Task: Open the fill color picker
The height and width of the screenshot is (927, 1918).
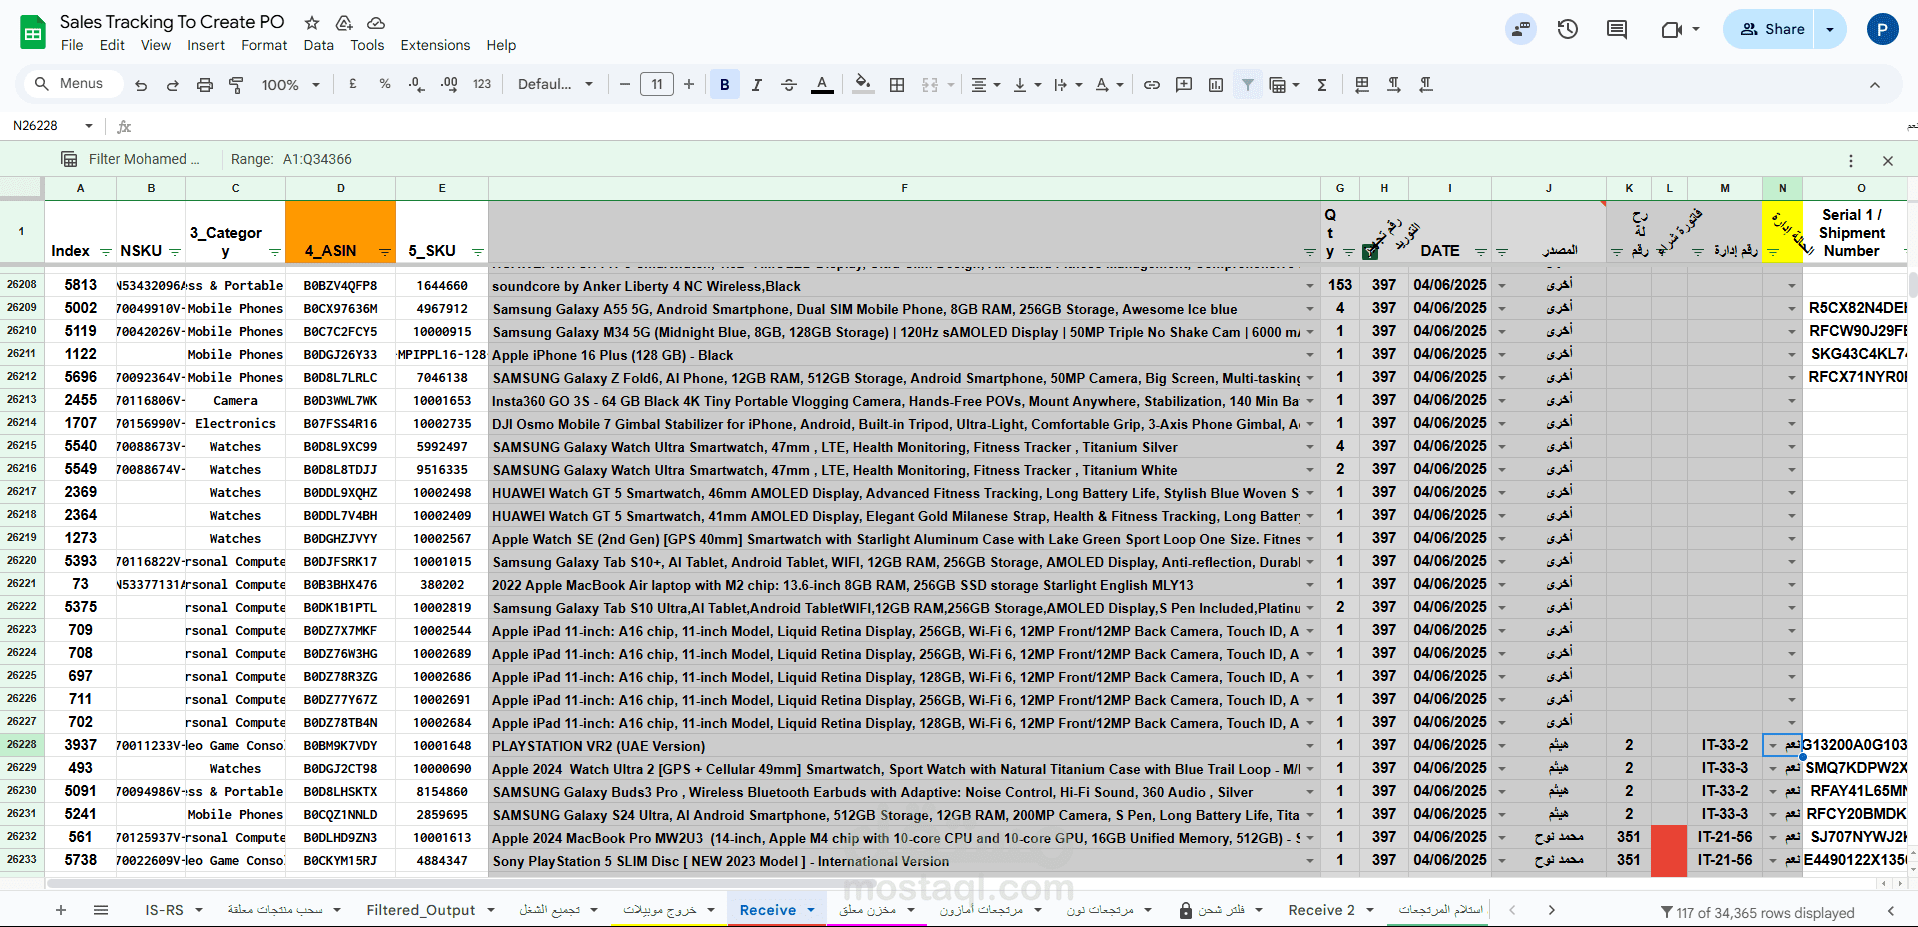Action: [x=863, y=85]
